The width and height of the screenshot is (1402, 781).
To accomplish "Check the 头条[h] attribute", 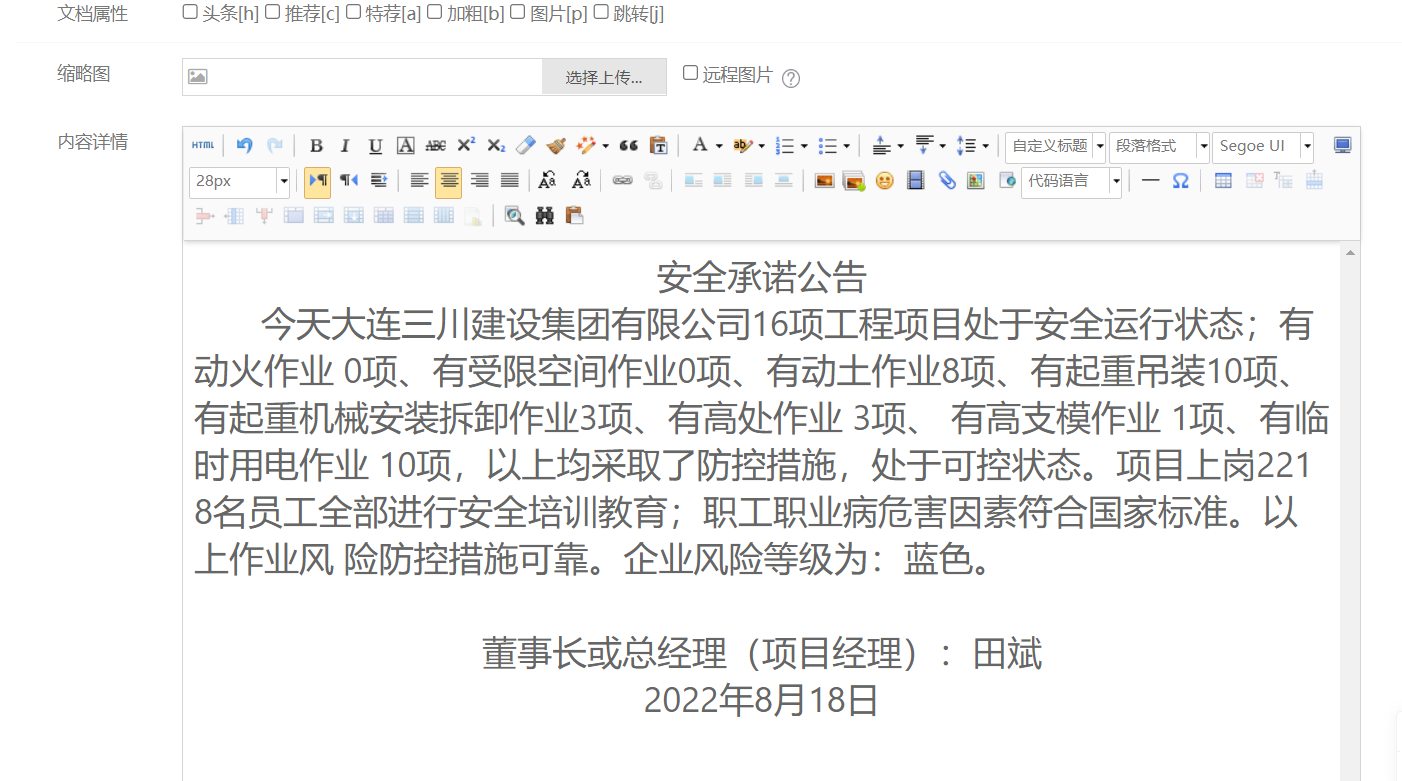I will (x=190, y=13).
